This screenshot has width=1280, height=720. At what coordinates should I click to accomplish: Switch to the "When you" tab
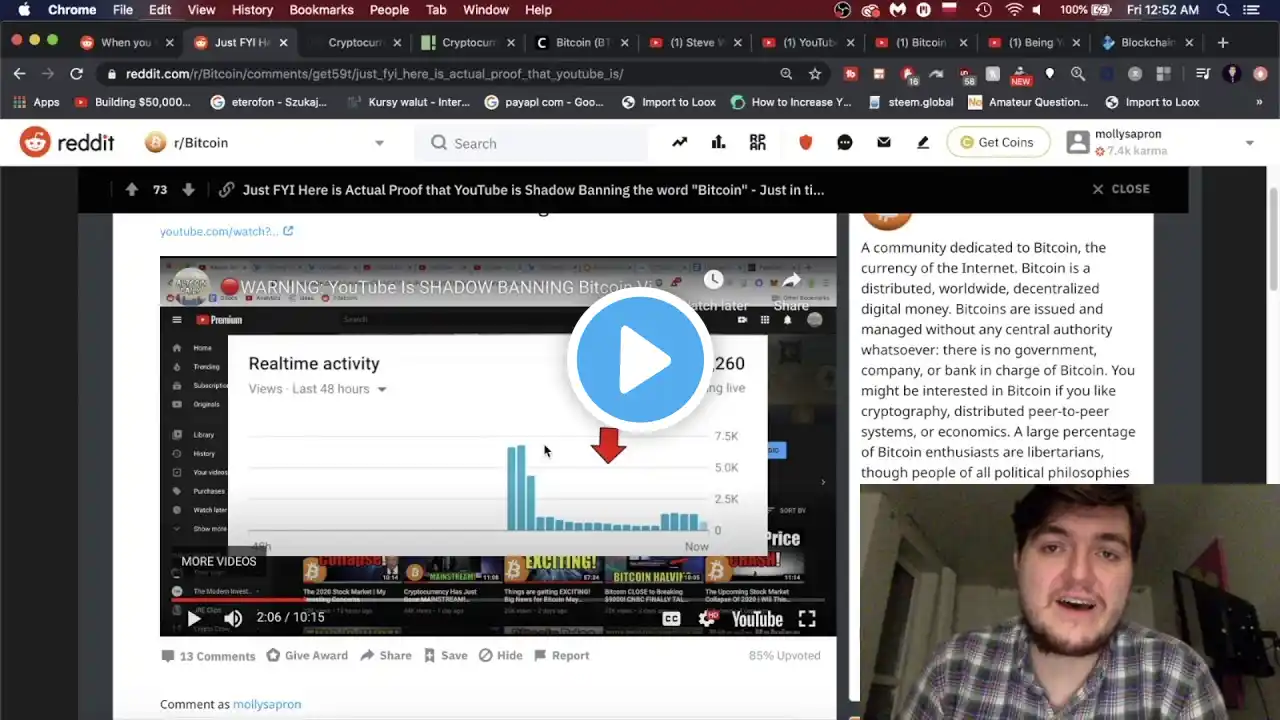pyautogui.click(x=127, y=43)
